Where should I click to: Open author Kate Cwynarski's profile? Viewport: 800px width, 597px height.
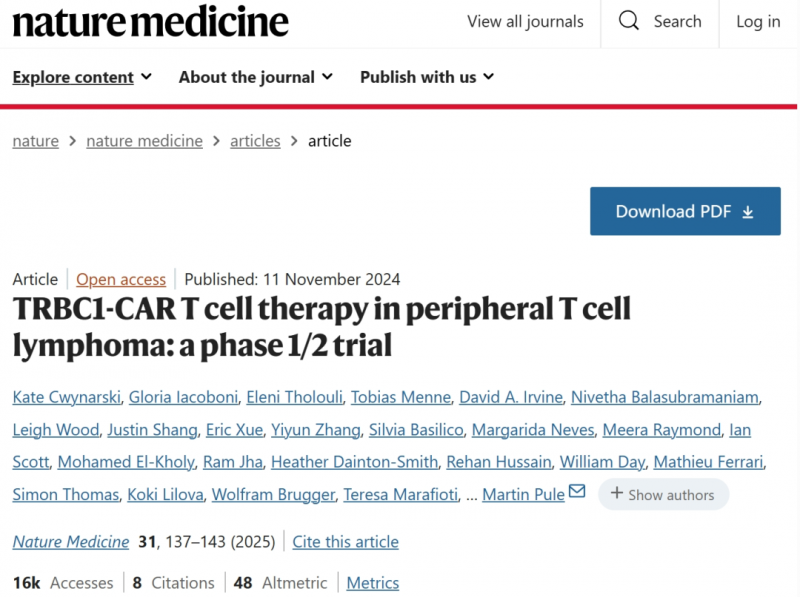pos(67,397)
